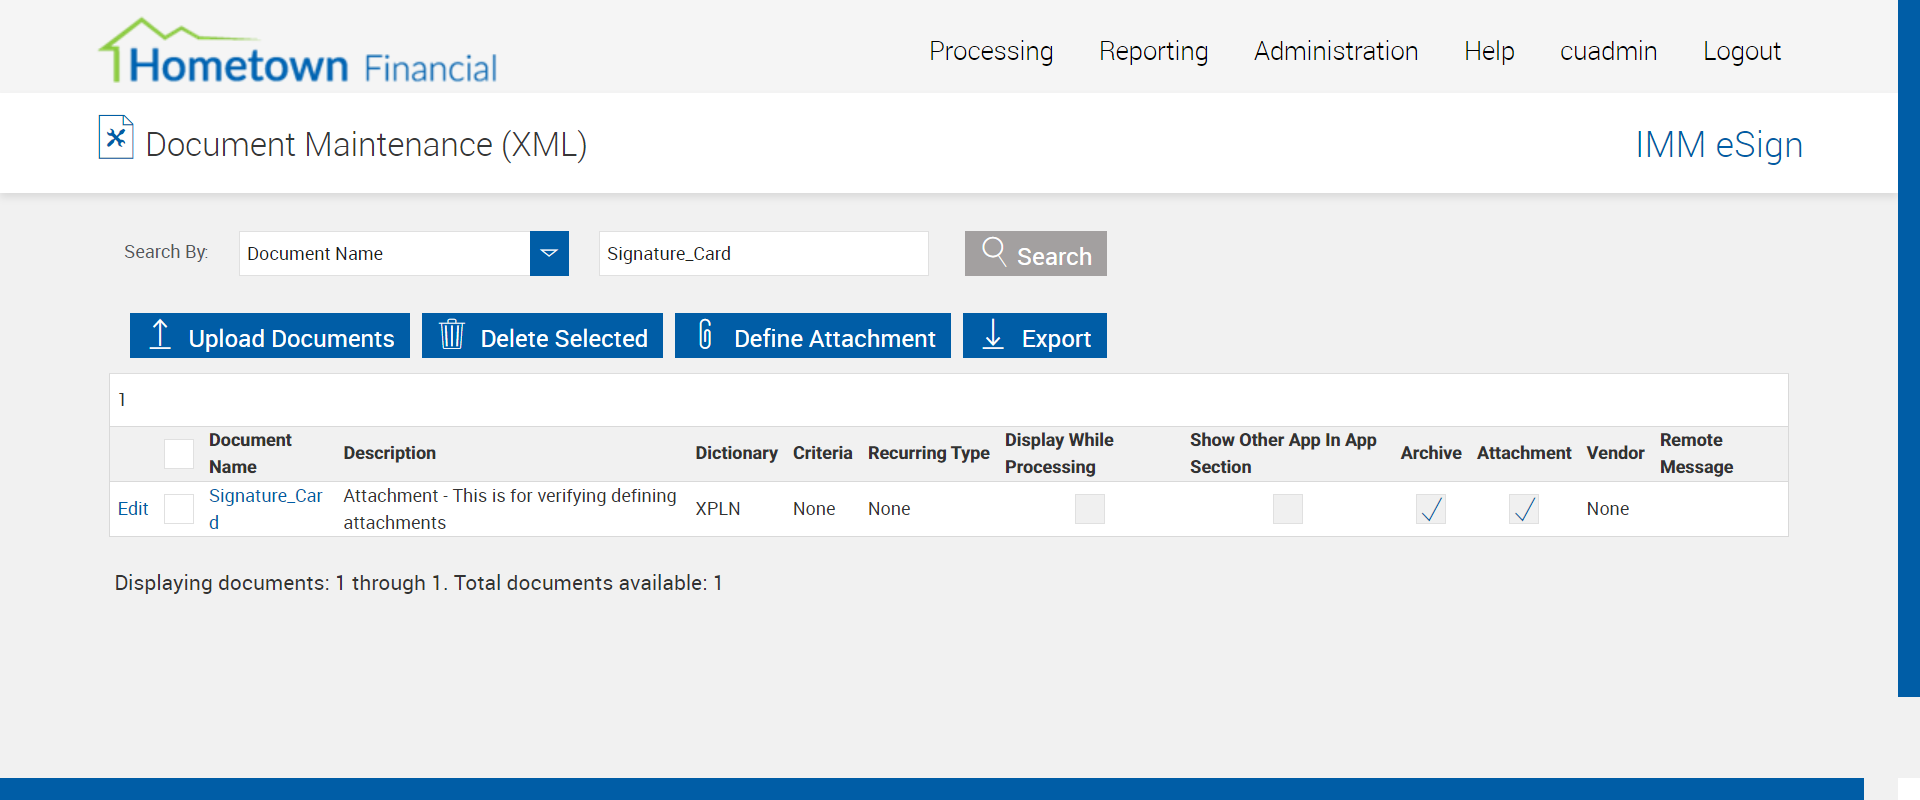This screenshot has height=800, width=1920.
Task: Expand the Search By dropdown arrow
Action: point(549,254)
